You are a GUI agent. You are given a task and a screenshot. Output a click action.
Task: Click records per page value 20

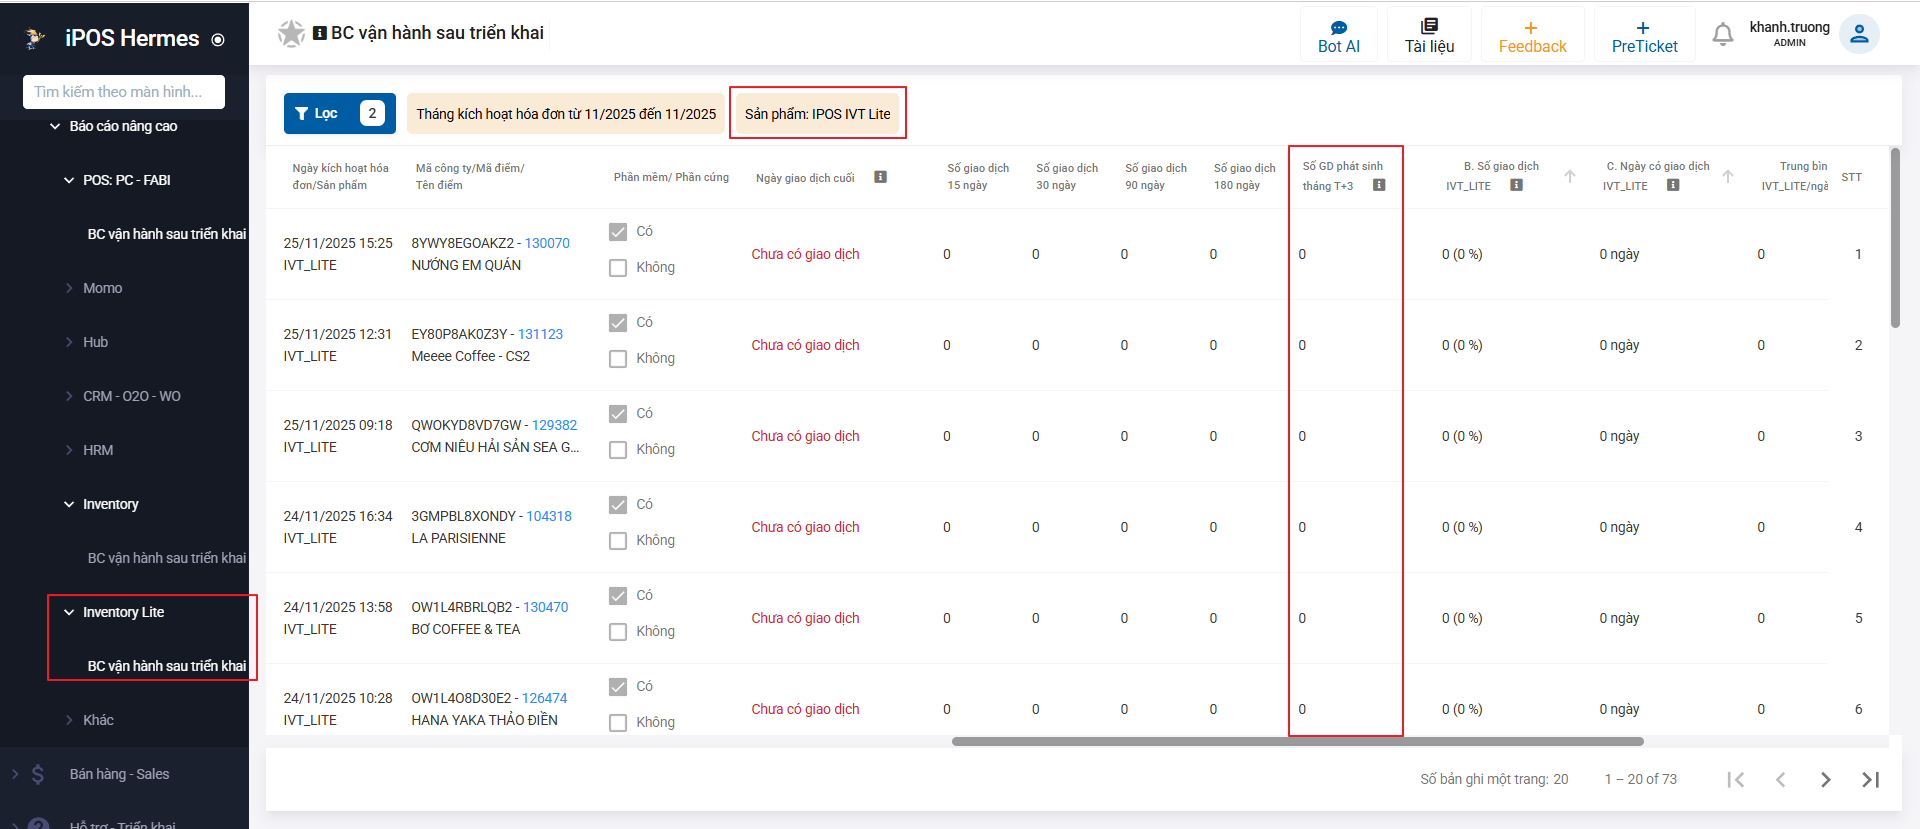tap(1560, 779)
